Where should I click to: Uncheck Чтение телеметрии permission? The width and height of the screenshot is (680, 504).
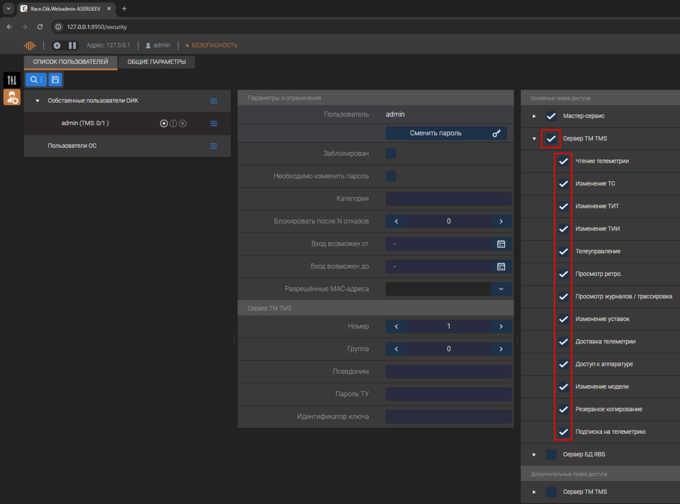tap(564, 161)
